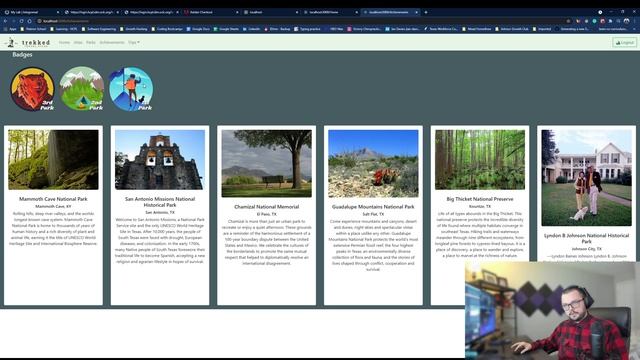The width and height of the screenshot is (640, 360).
Task: Open the Mammoth Cave park photo
Action: coord(53,160)
